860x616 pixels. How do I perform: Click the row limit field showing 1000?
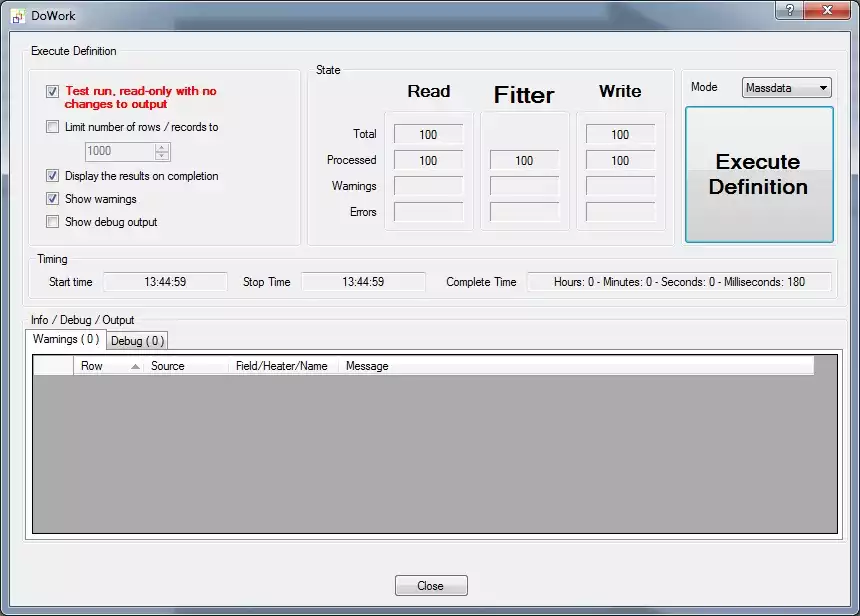coord(119,152)
